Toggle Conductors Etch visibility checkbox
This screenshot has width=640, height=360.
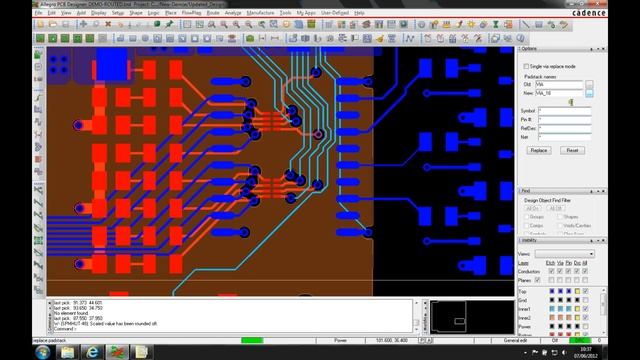[551, 271]
